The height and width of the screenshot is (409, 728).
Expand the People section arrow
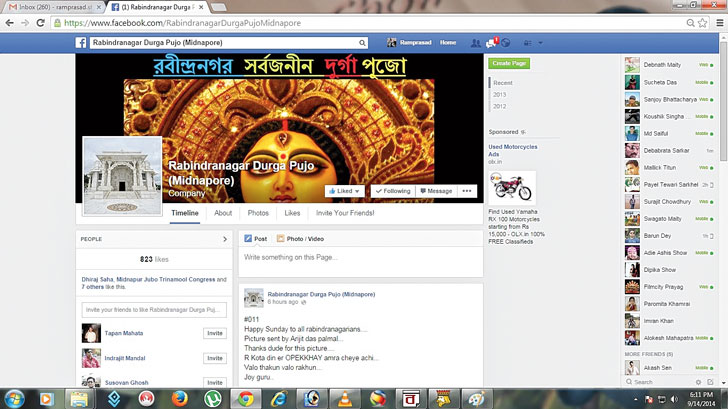coord(224,240)
